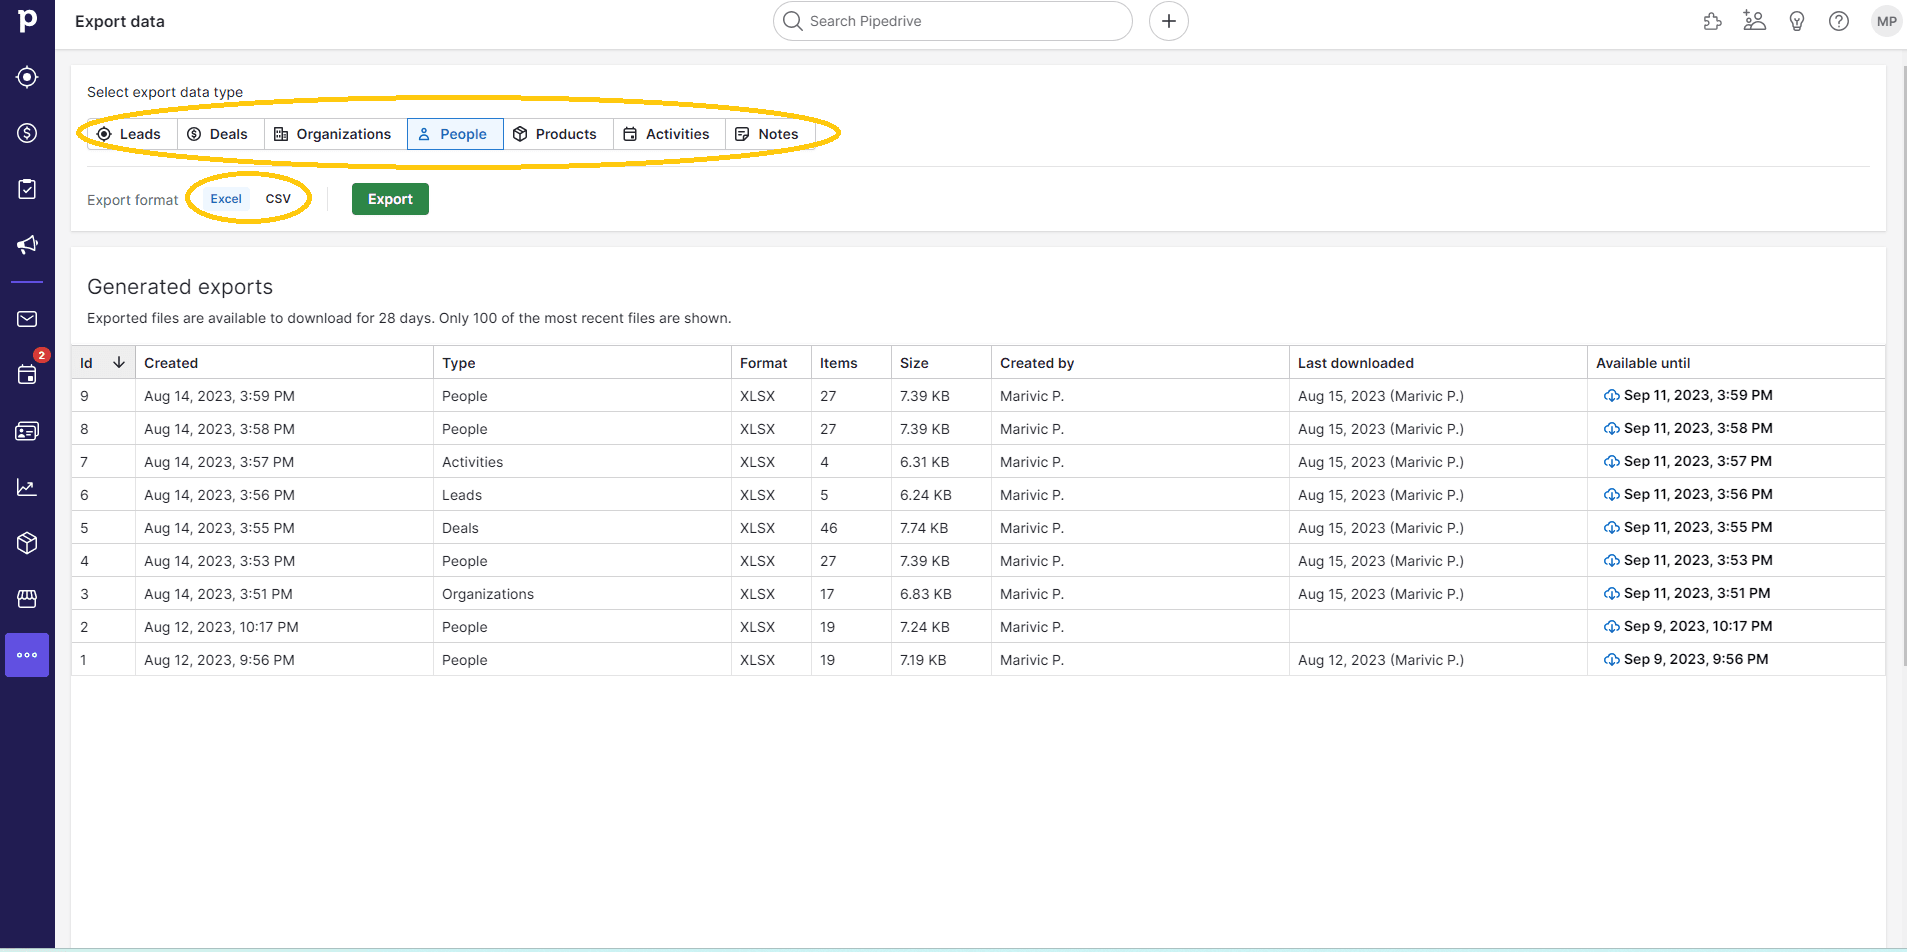The width and height of the screenshot is (1907, 952).
Task: Select Products export data type
Action: coord(558,134)
